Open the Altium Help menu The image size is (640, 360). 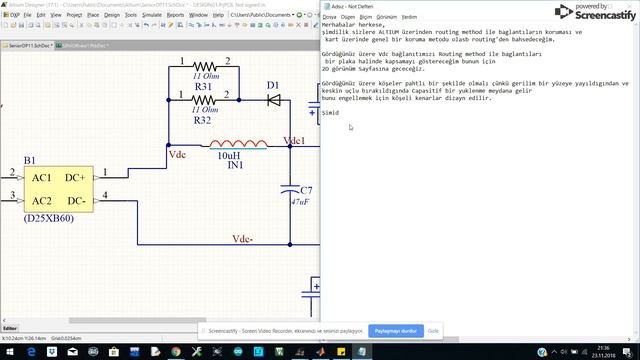pos(218,15)
